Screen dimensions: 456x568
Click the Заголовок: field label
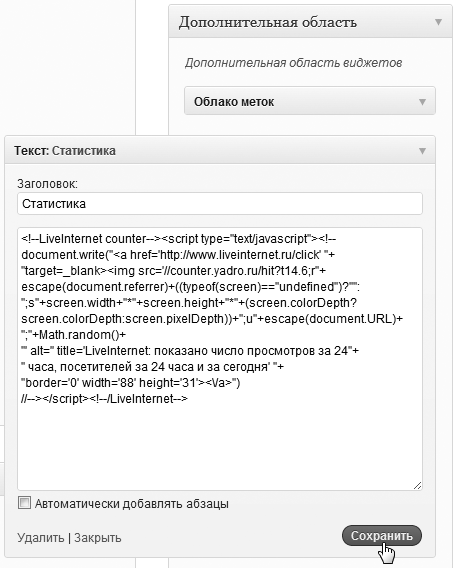click(x=47, y=184)
